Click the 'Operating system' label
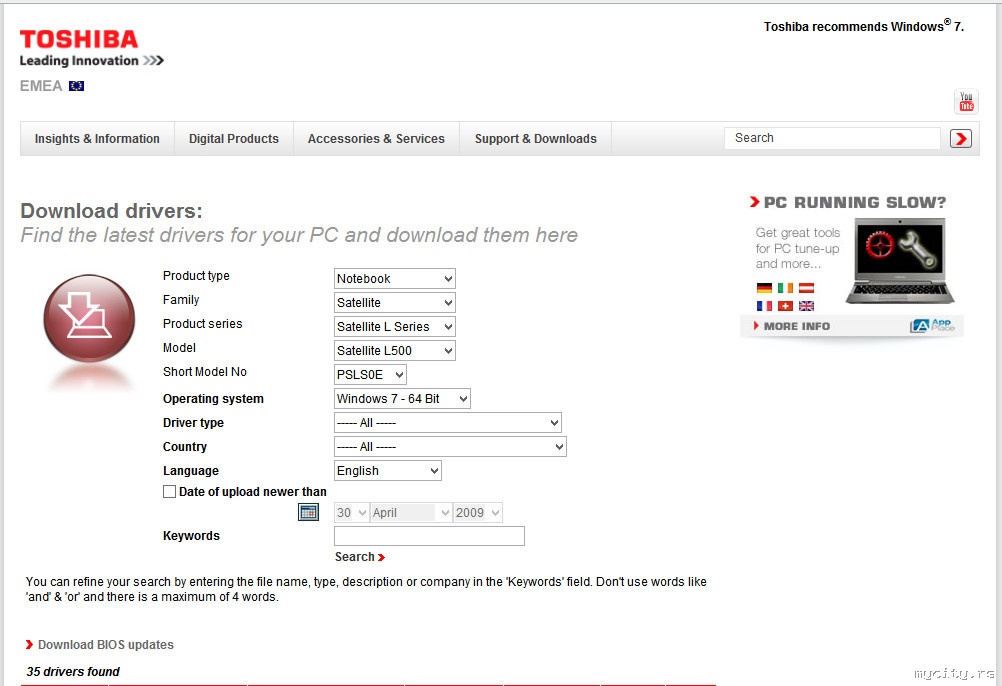This screenshot has height=686, width=1002. (x=213, y=399)
